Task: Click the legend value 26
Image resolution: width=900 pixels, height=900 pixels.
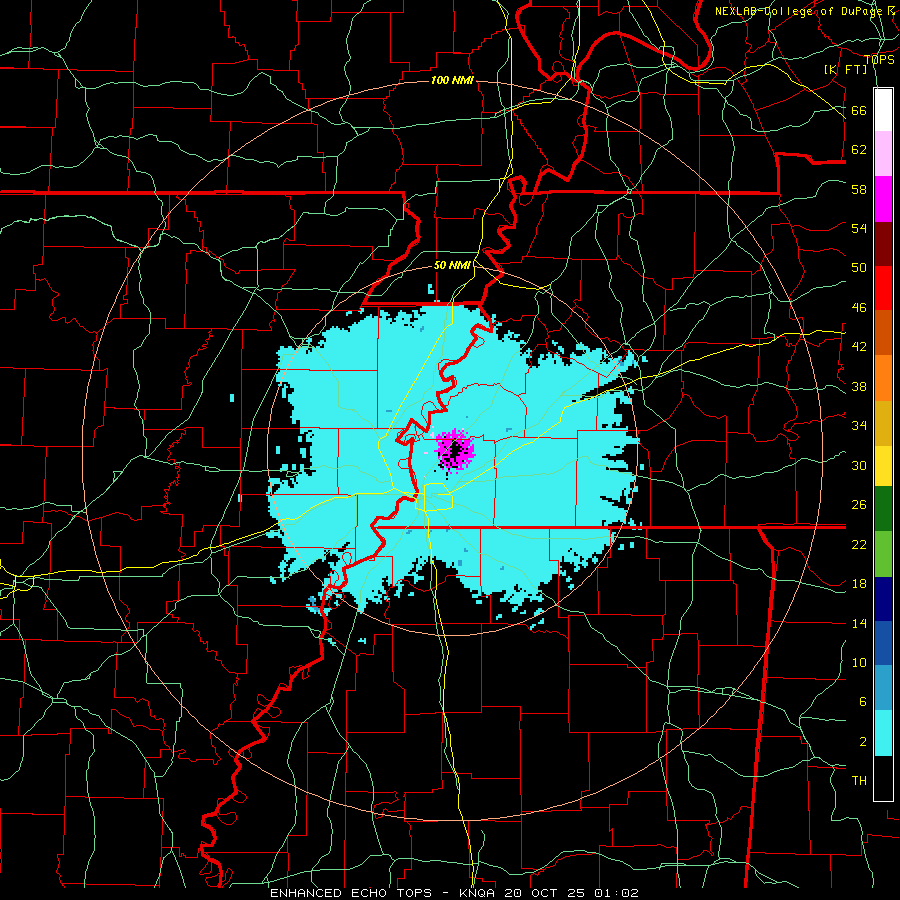Action: point(859,505)
